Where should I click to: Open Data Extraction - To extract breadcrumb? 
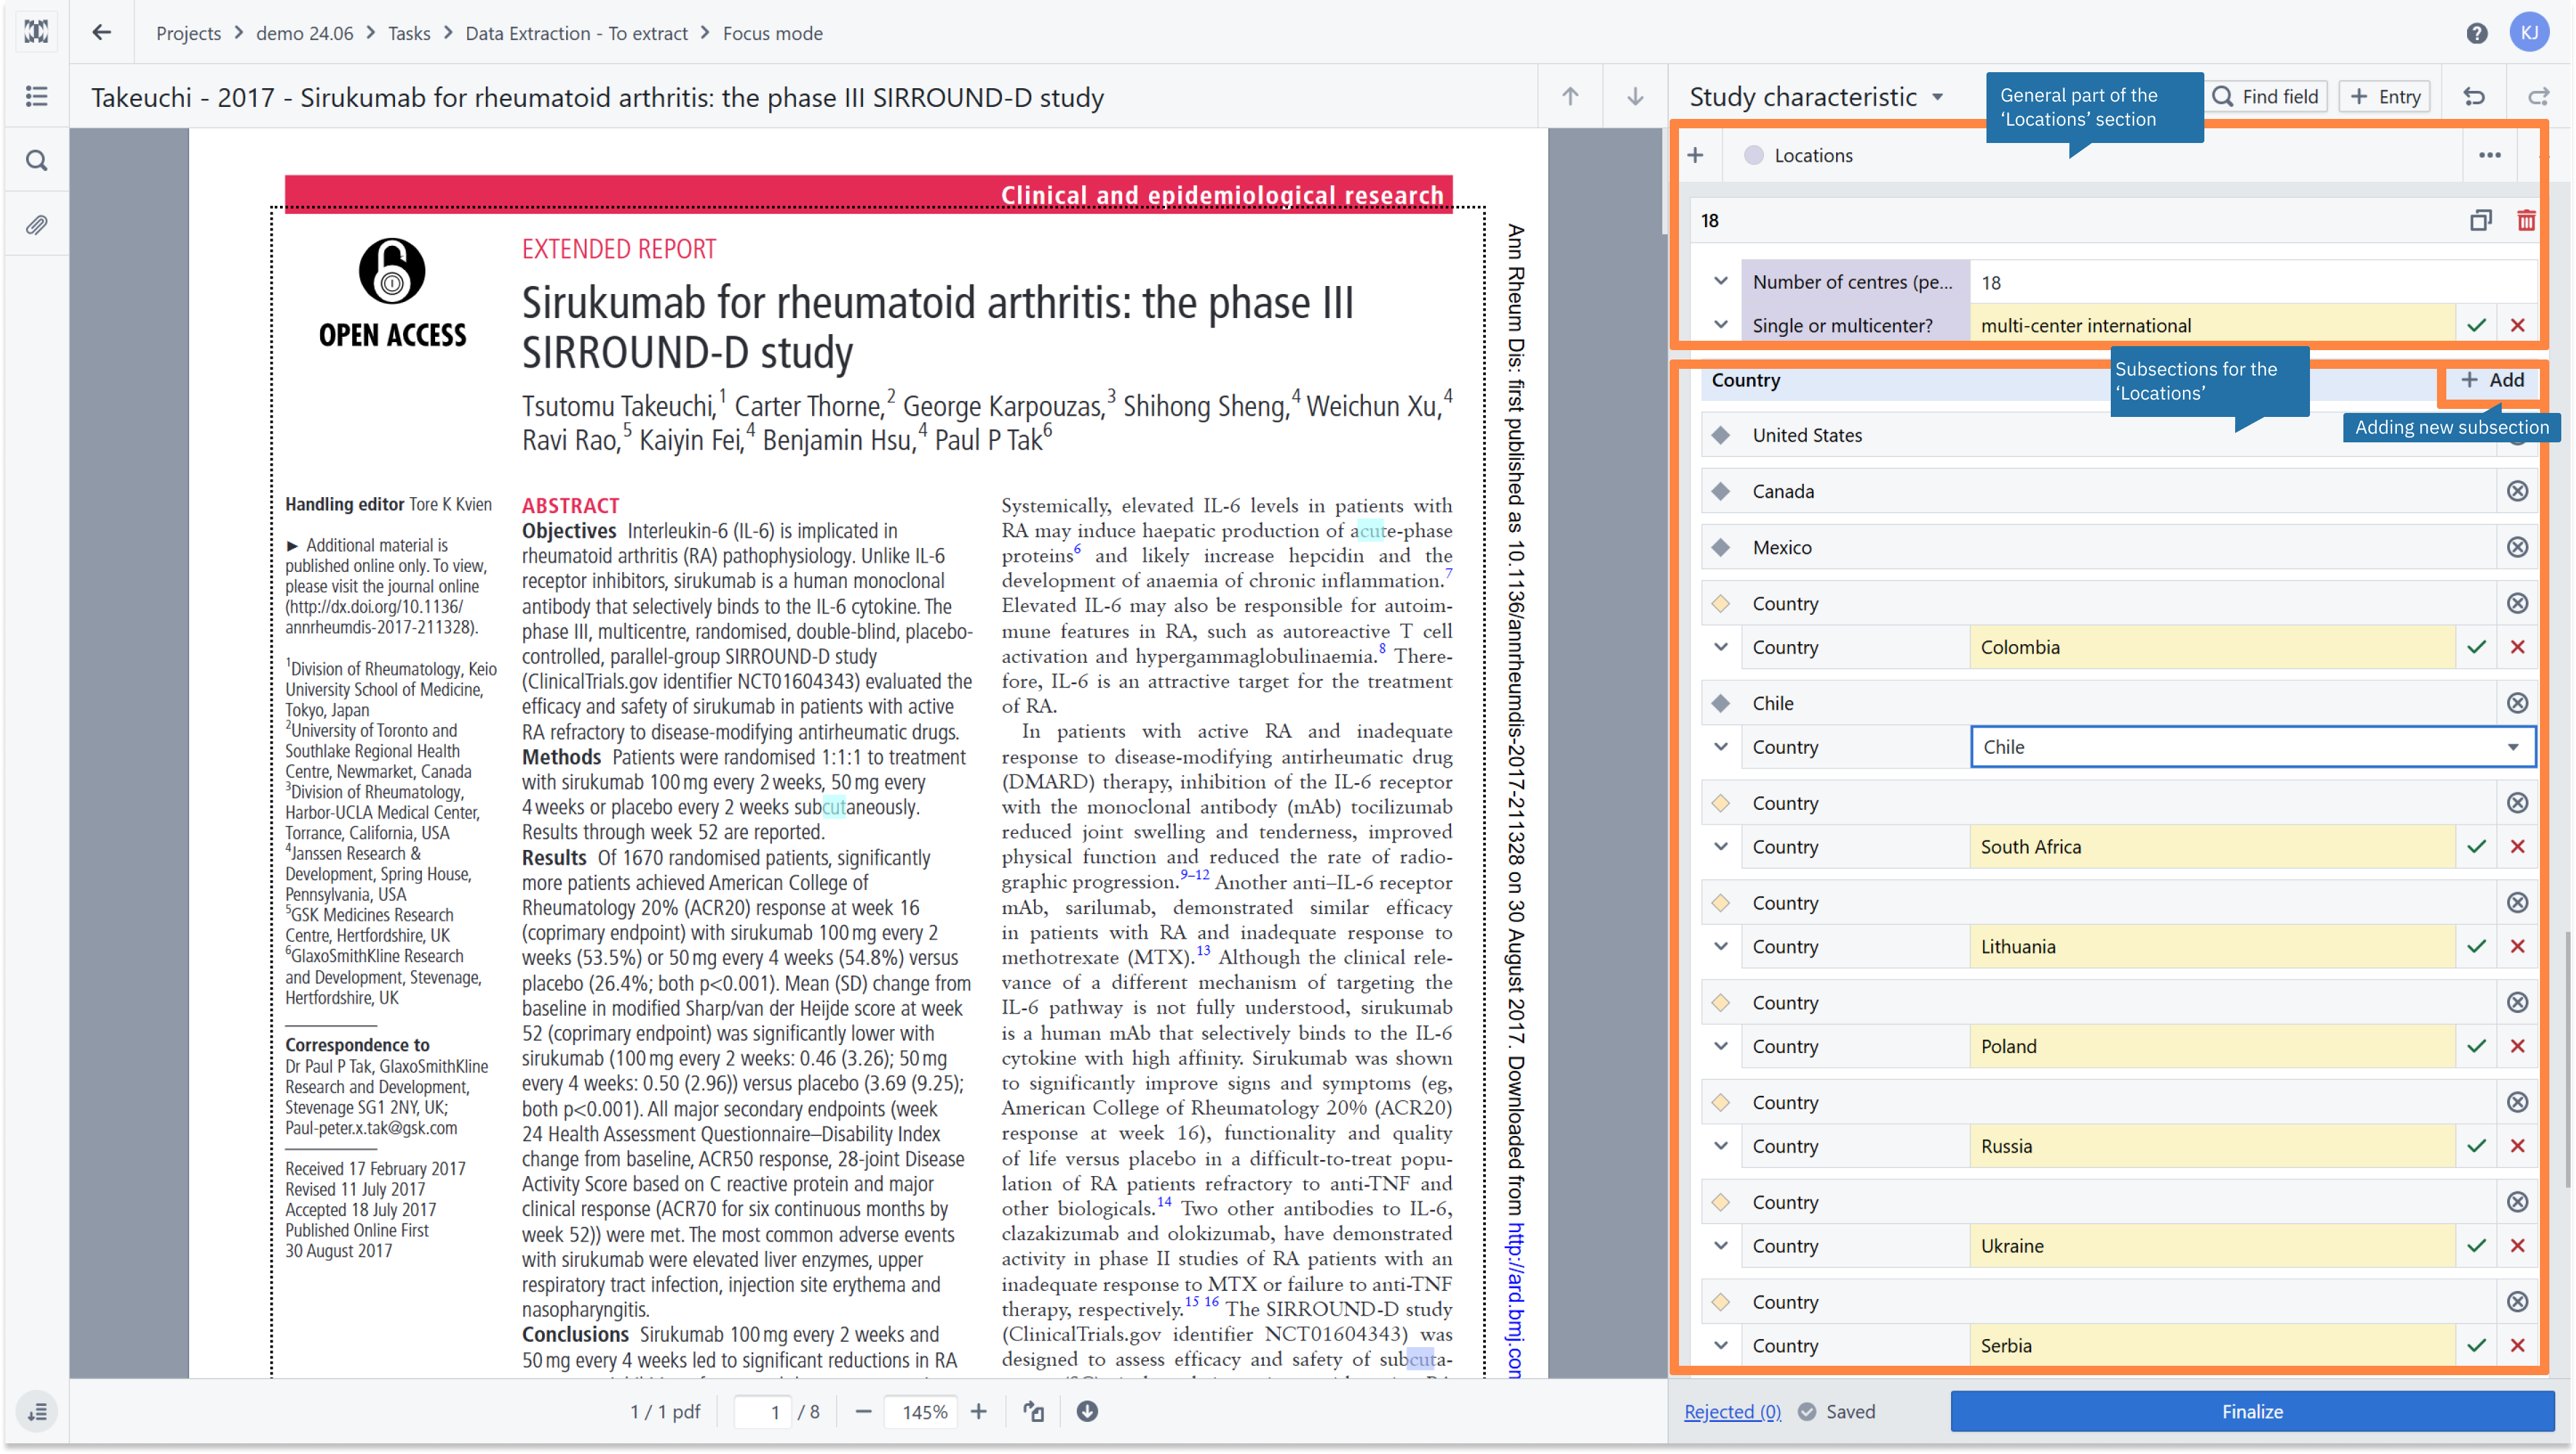[x=576, y=33]
